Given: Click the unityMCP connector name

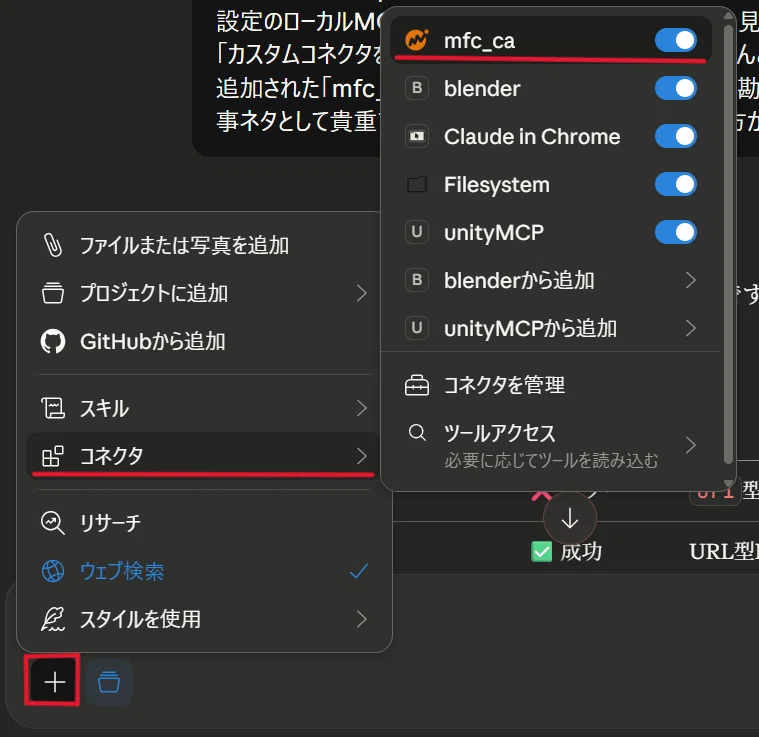Looking at the screenshot, I should (x=494, y=232).
